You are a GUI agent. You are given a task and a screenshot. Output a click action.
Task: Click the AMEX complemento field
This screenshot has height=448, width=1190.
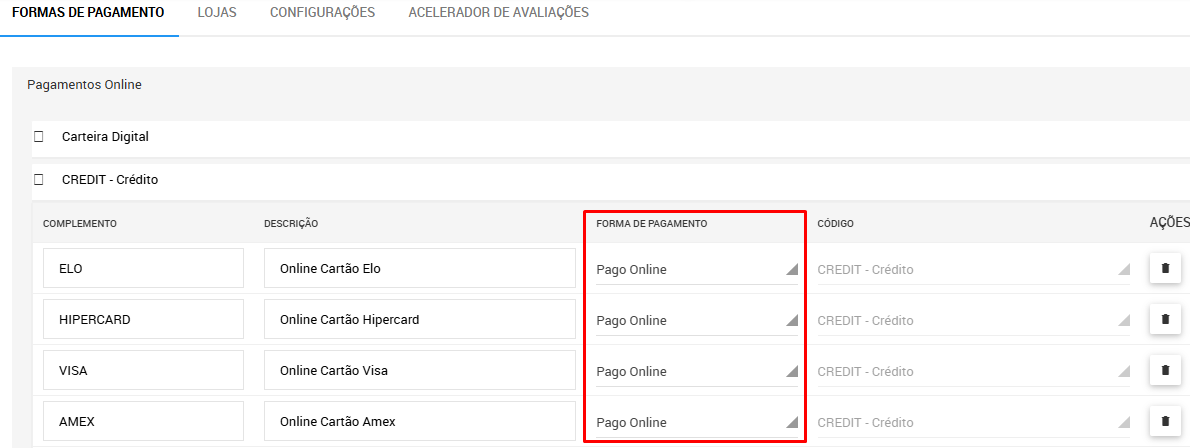point(143,421)
